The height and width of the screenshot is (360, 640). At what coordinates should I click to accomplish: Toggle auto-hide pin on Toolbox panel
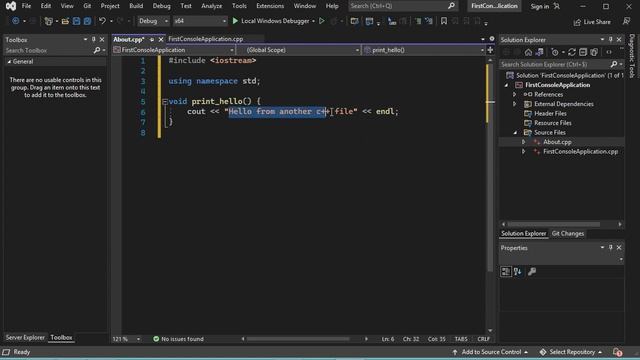pos(93,40)
